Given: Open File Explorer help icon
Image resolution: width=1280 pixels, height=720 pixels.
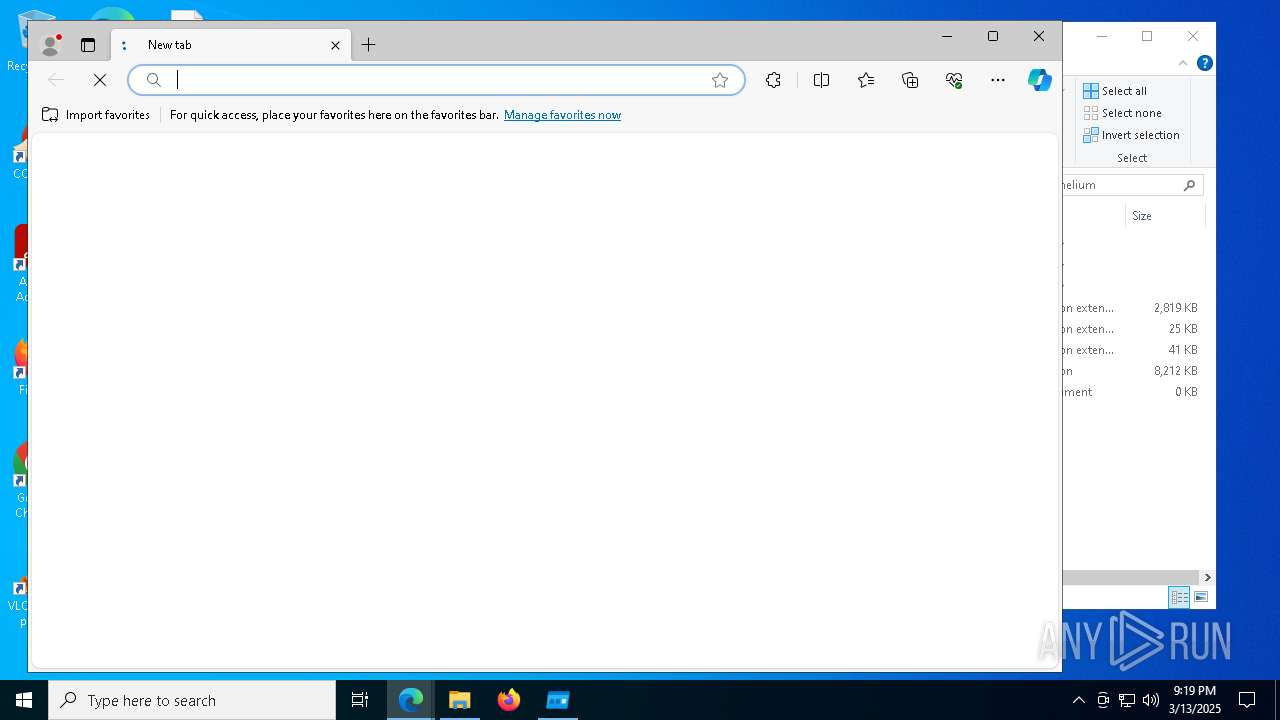Looking at the screenshot, I should tap(1205, 63).
